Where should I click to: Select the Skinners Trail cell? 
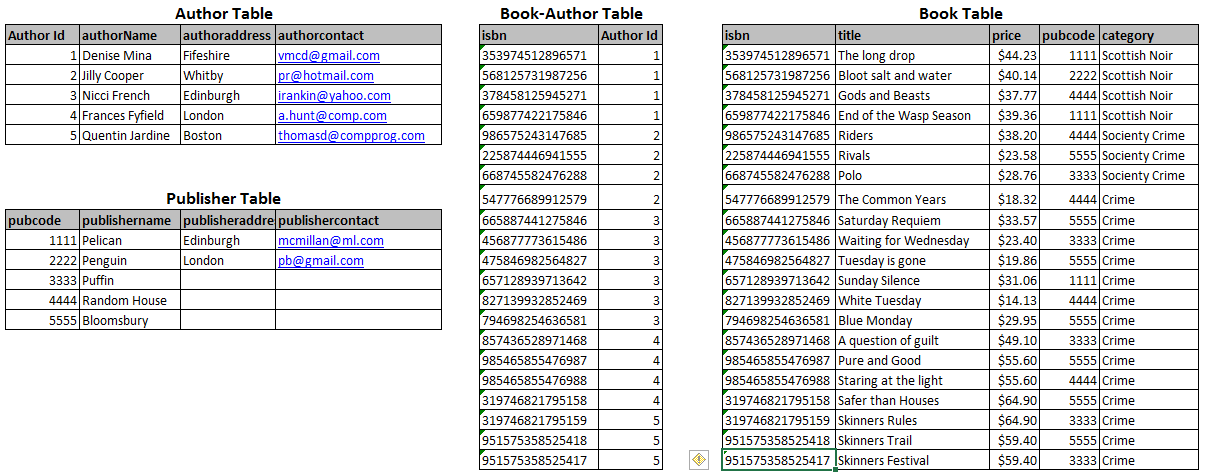coord(912,441)
